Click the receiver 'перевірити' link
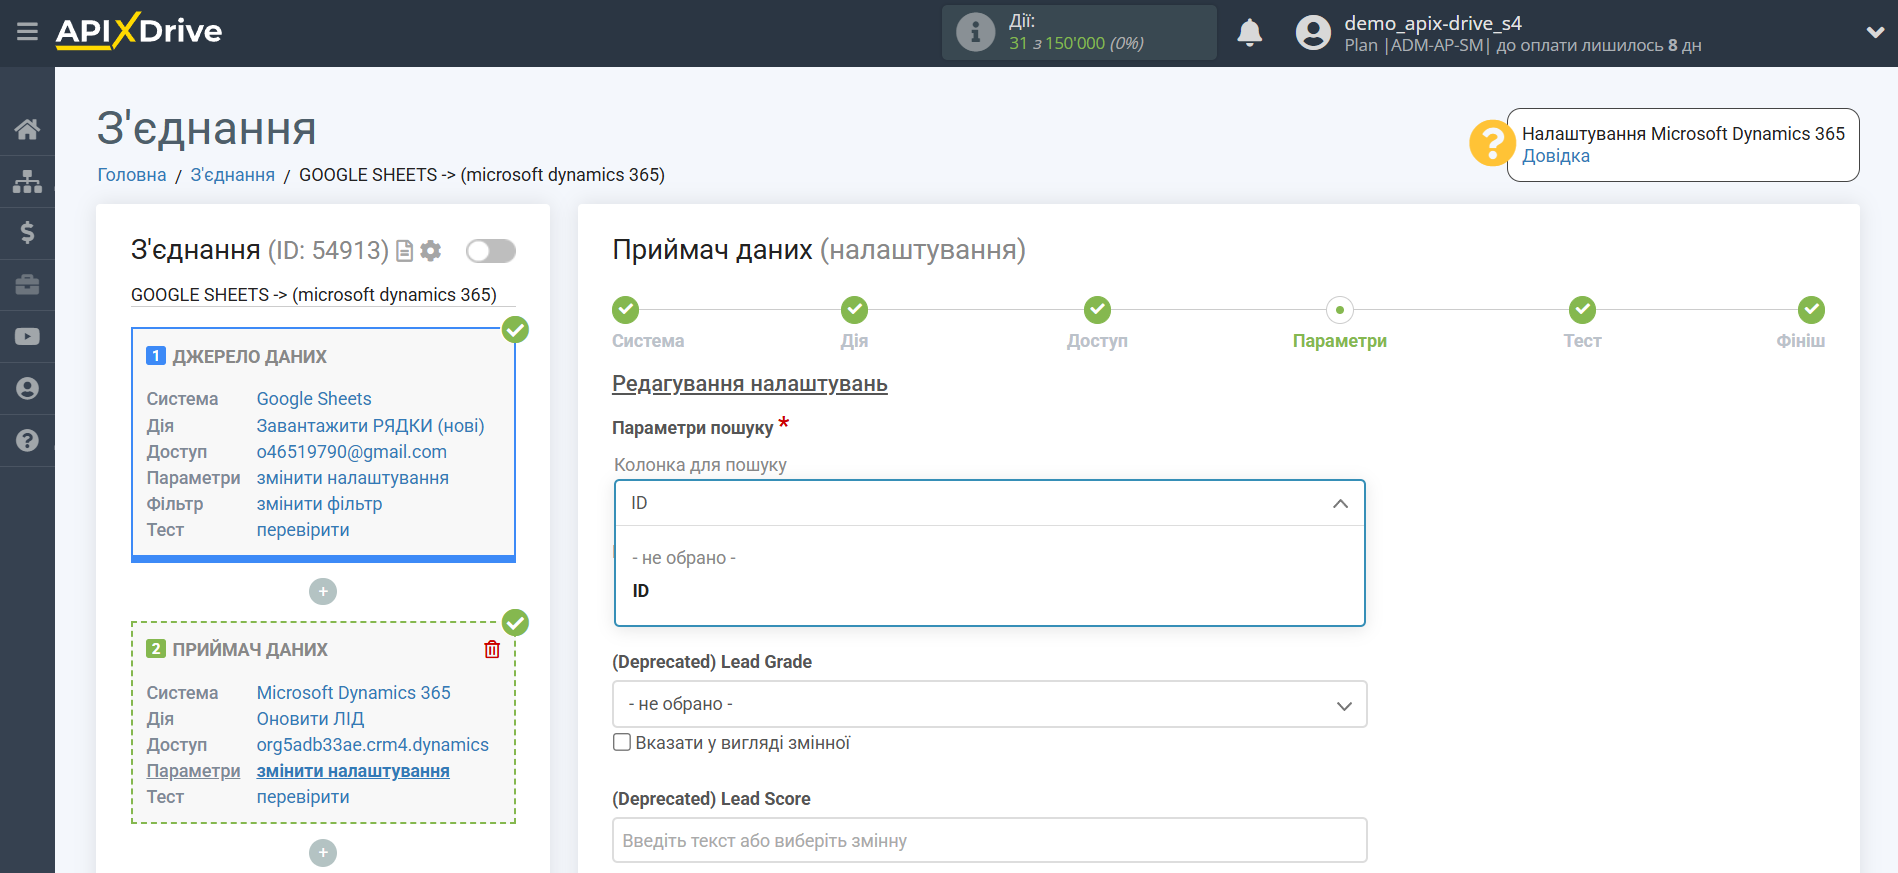 point(303,797)
